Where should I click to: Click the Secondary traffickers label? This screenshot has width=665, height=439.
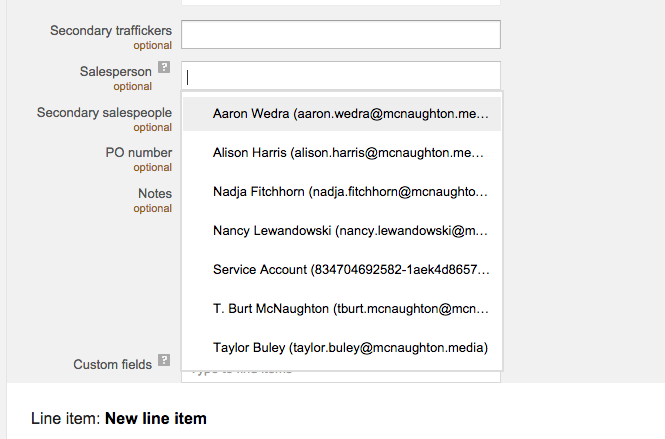(x=111, y=31)
